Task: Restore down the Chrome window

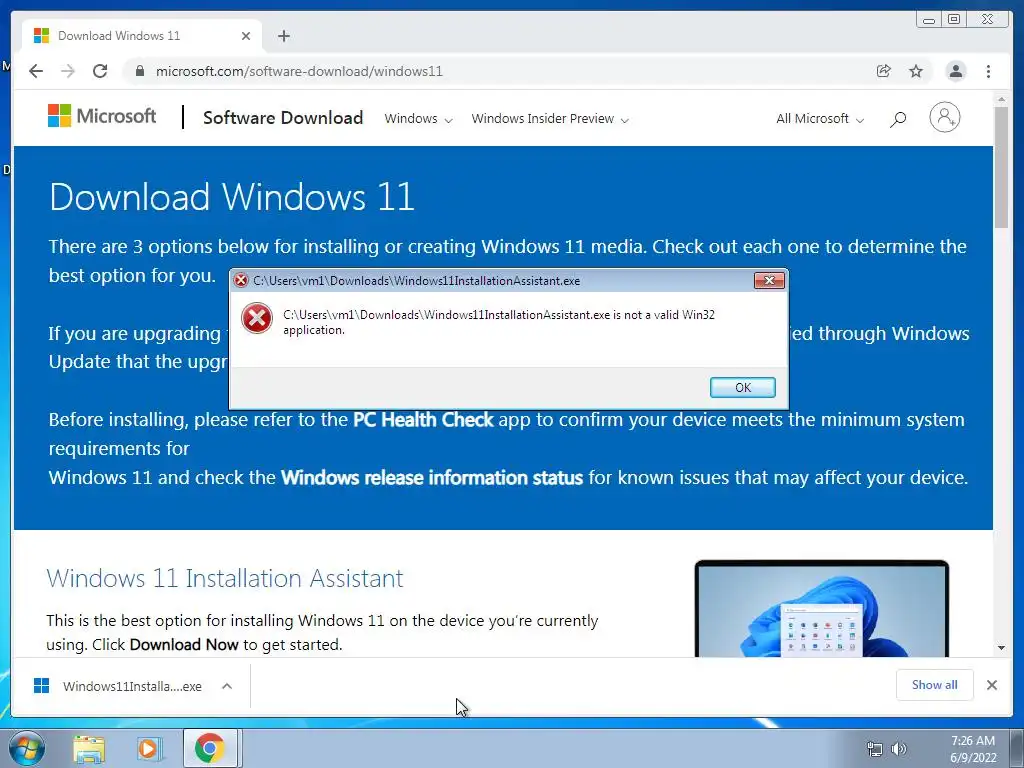Action: [954, 20]
